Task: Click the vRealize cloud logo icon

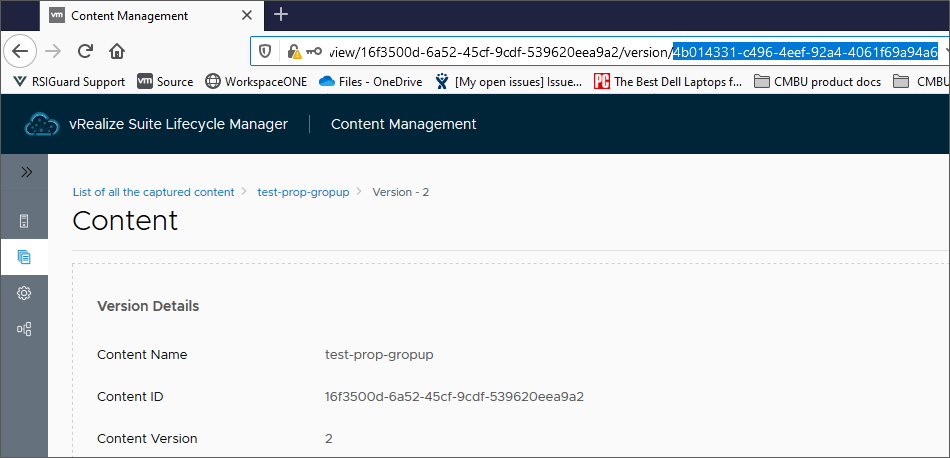Action: [42, 124]
